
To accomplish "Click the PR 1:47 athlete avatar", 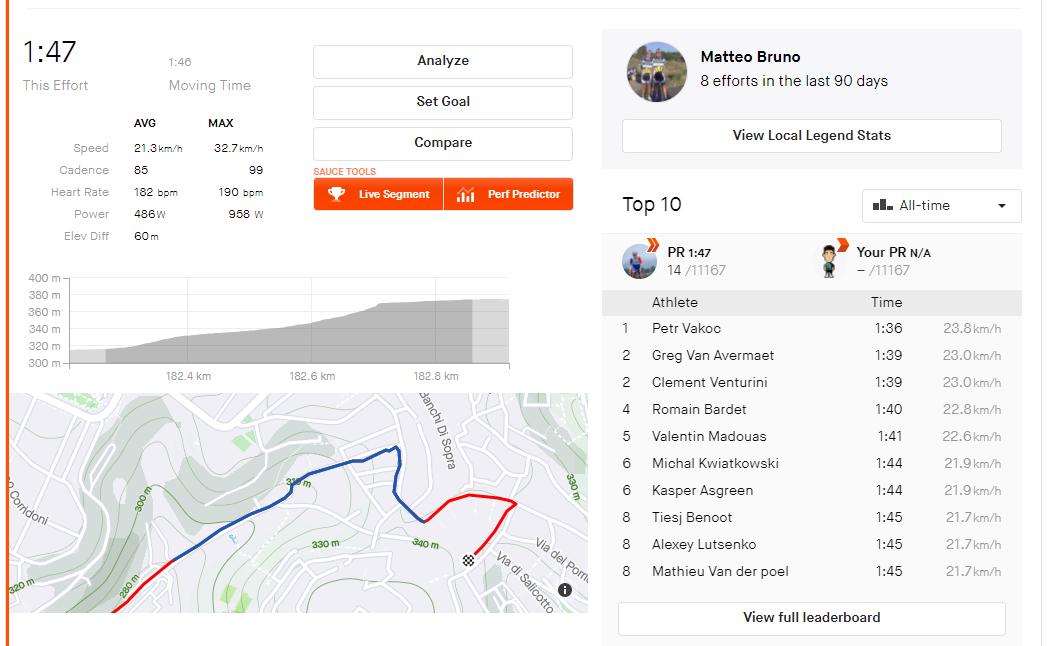I will tap(639, 261).
